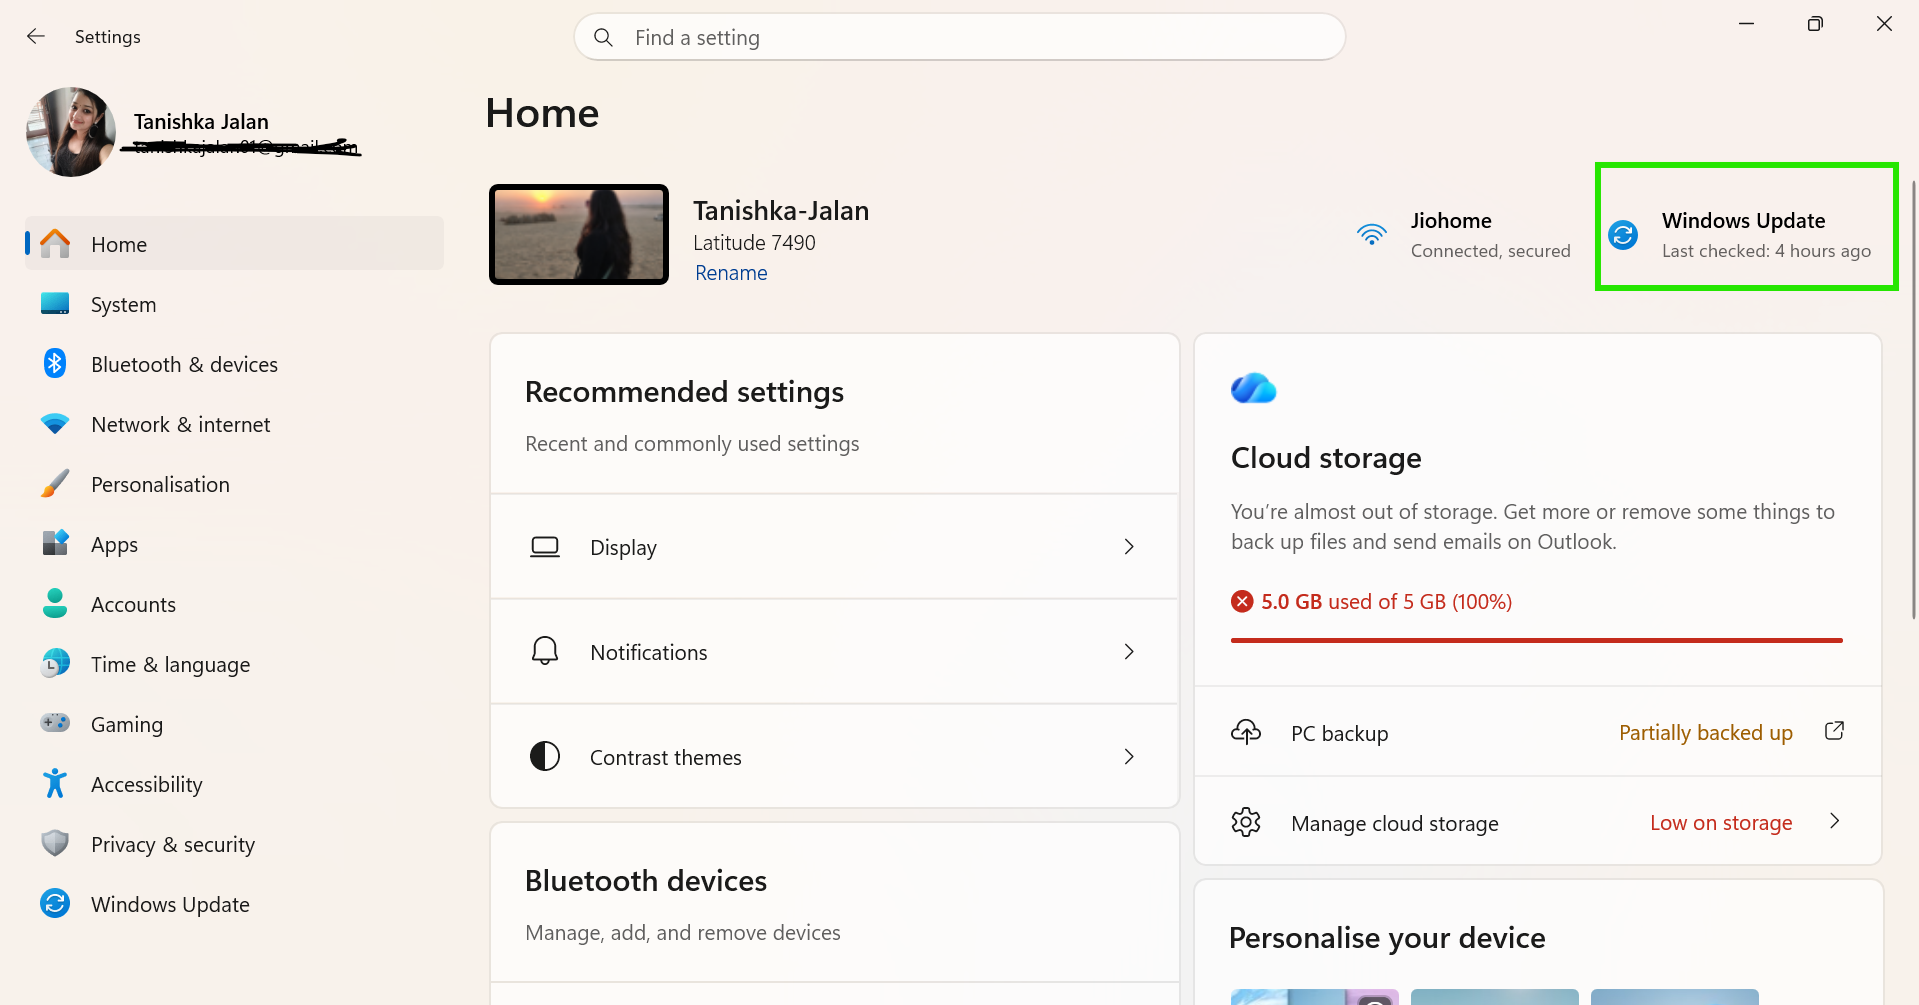Click the Rename link under Latitude 7490
The height and width of the screenshot is (1005, 1919).
pyautogui.click(x=731, y=273)
